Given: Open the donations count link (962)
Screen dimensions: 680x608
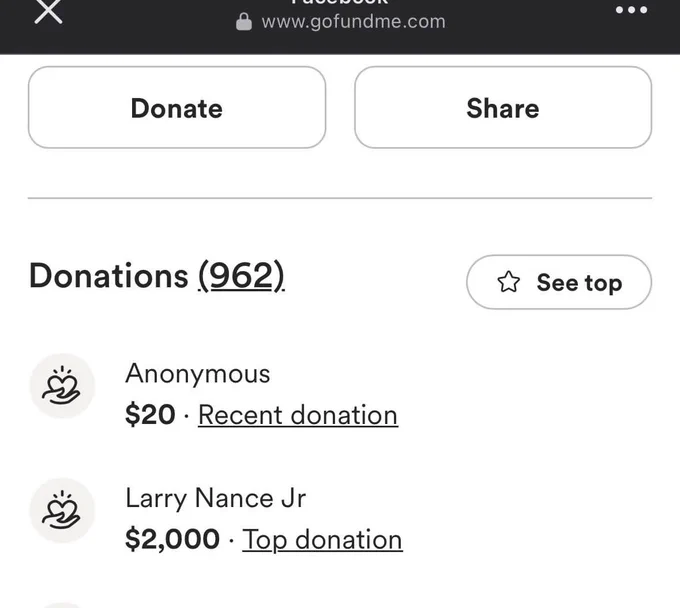Looking at the screenshot, I should [242, 276].
